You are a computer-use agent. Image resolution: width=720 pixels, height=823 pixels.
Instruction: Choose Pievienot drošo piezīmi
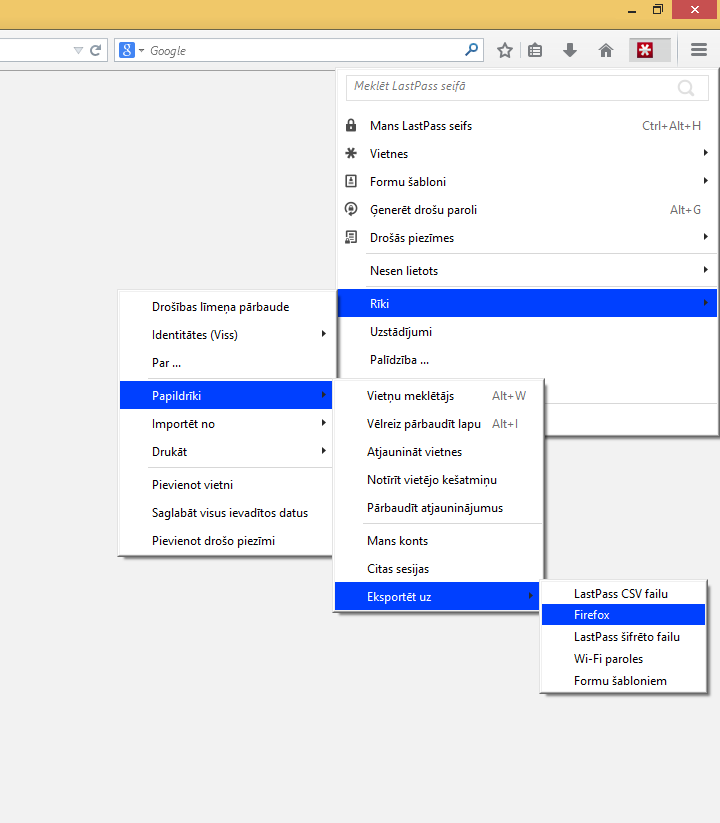(x=226, y=541)
